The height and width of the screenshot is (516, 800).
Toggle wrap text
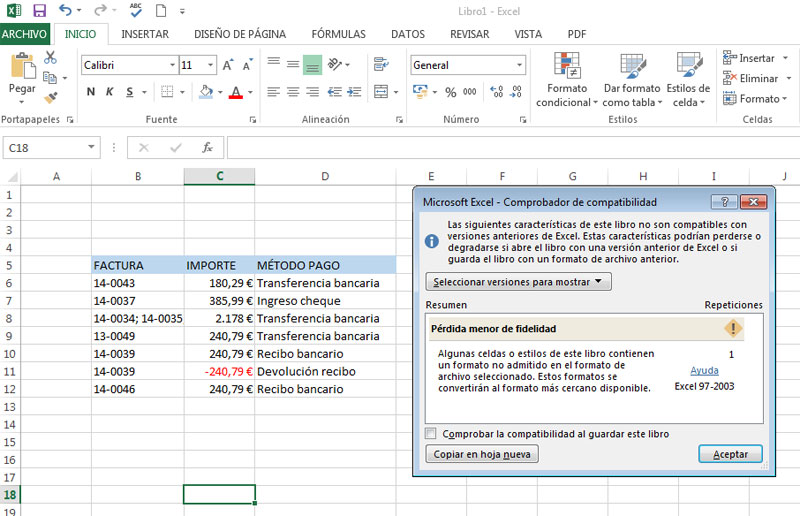coord(381,64)
